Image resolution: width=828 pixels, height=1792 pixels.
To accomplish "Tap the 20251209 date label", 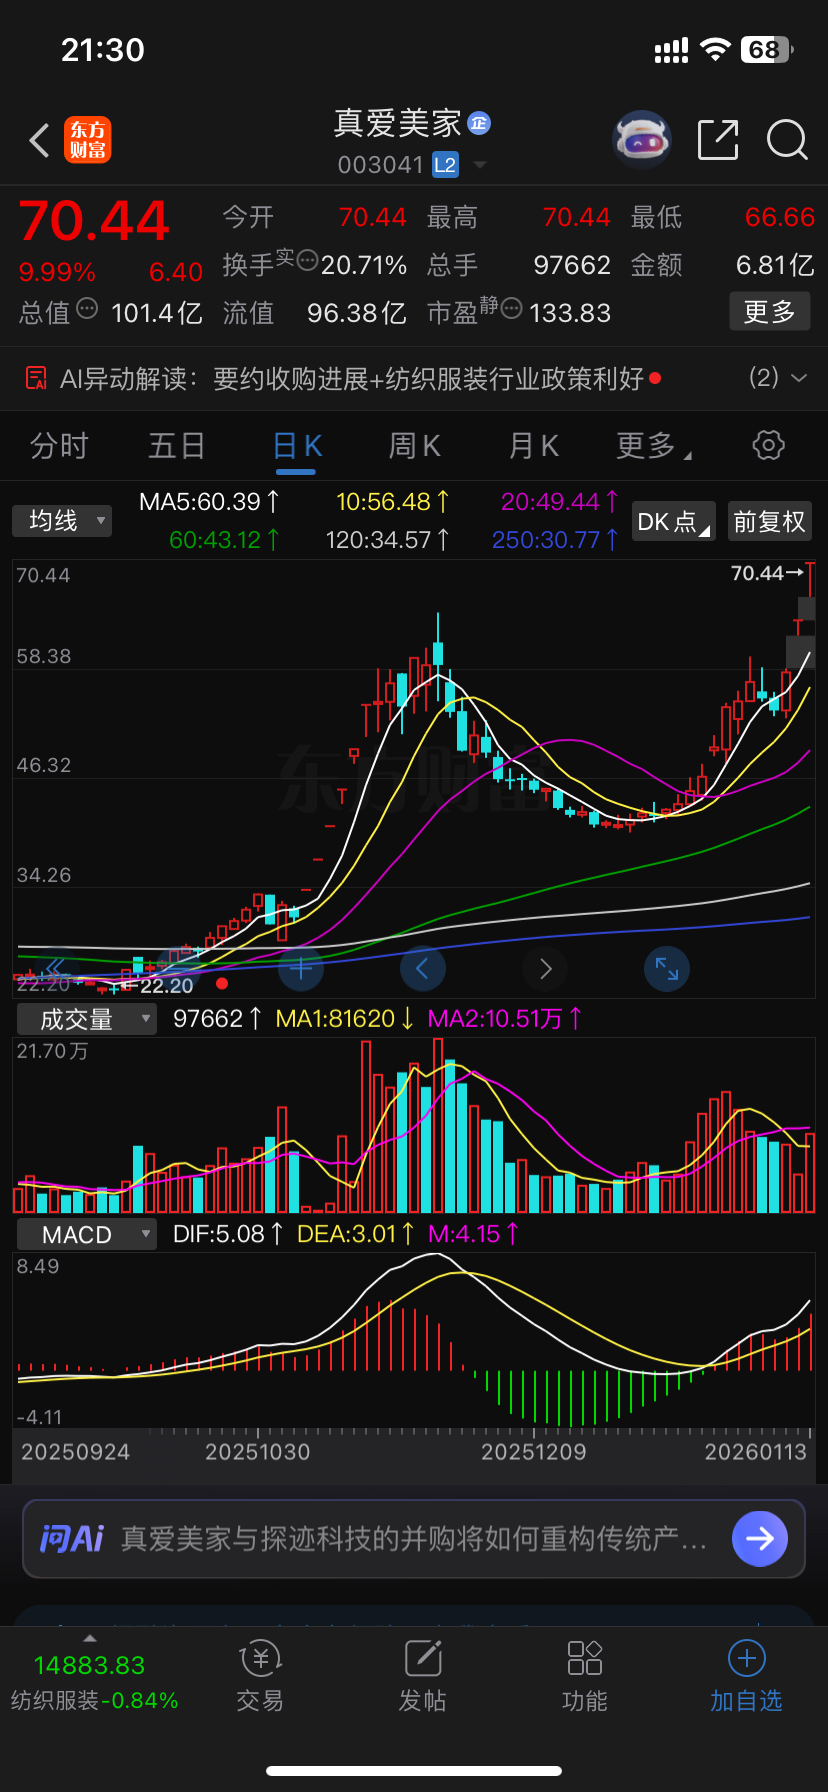I will click(x=534, y=1452).
